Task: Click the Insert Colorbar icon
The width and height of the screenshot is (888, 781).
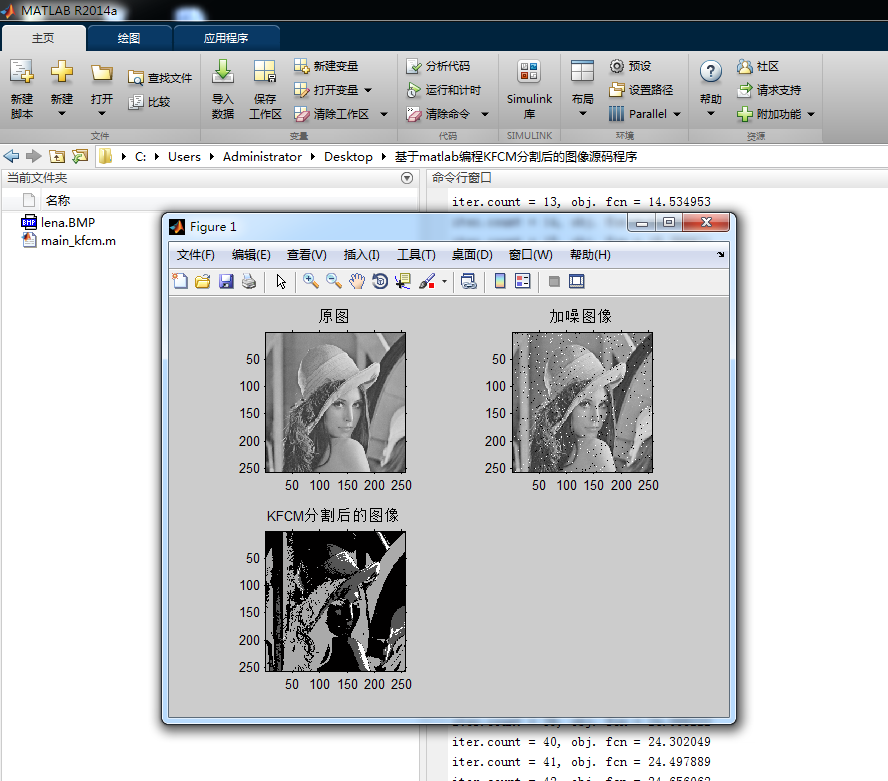Action: (x=500, y=281)
